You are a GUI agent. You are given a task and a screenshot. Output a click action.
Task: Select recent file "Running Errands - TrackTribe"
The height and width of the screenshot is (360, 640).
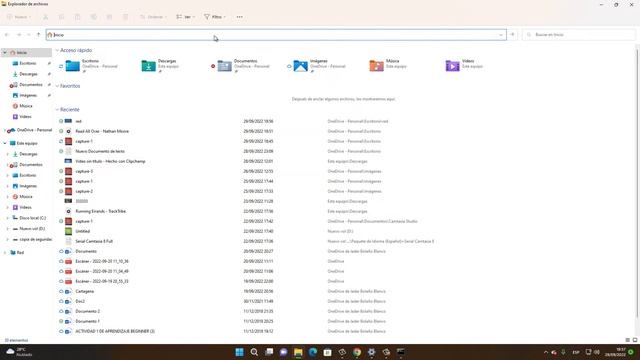coord(100,211)
